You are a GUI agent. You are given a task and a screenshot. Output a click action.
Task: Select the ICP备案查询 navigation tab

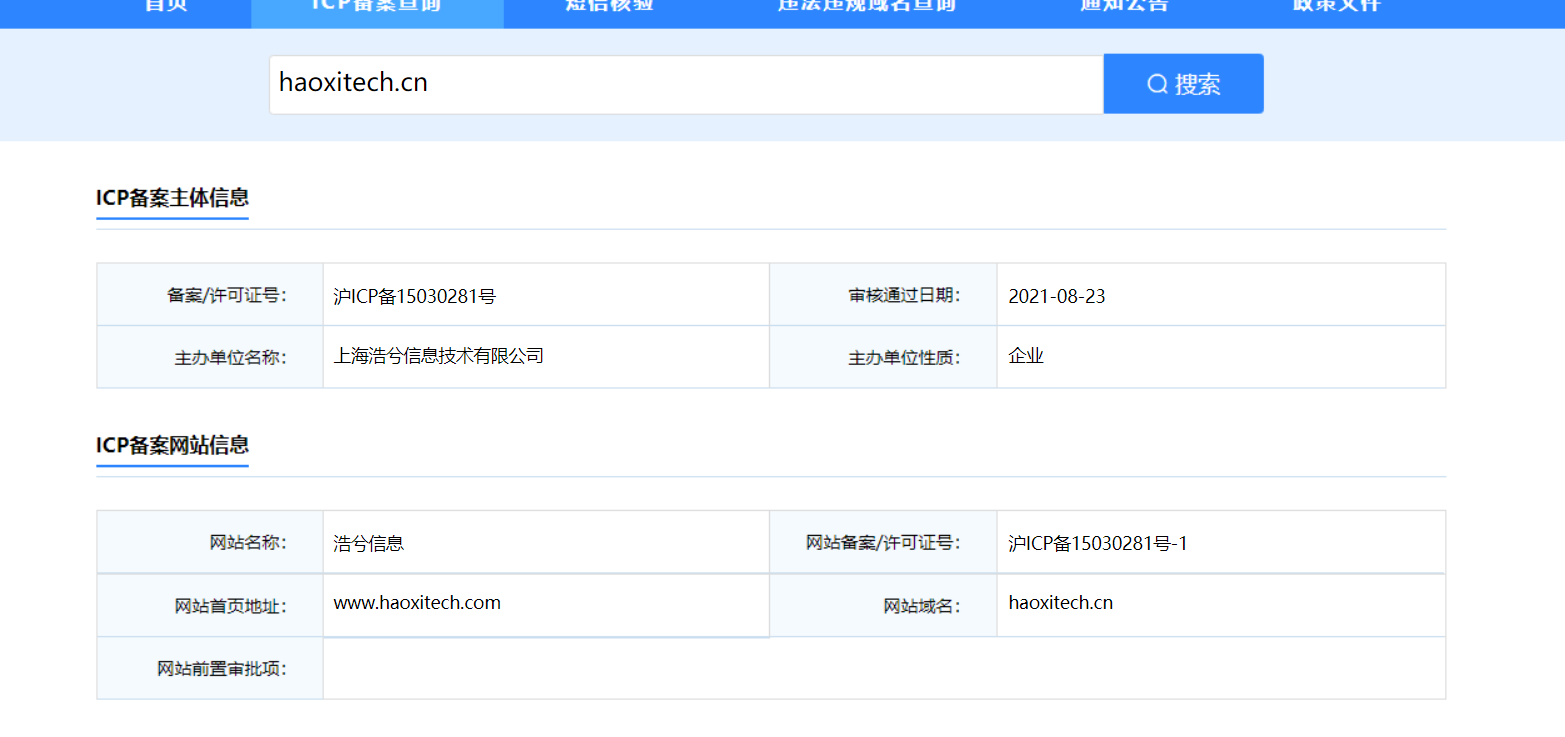(x=377, y=5)
